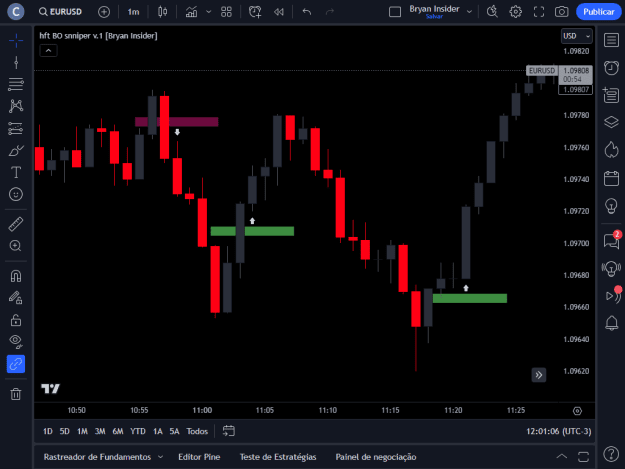The height and width of the screenshot is (469, 625).
Task: Select the YTD date range
Action: (138, 431)
